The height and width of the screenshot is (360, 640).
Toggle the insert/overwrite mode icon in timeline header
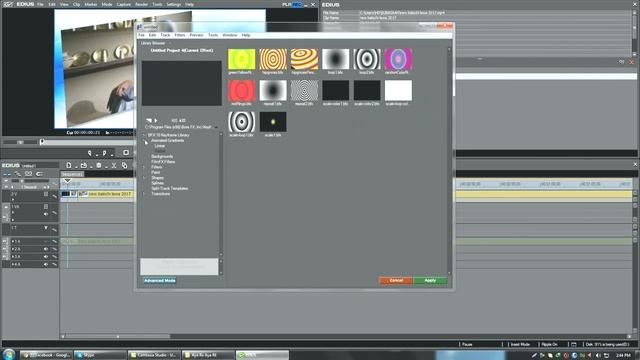tap(7, 174)
